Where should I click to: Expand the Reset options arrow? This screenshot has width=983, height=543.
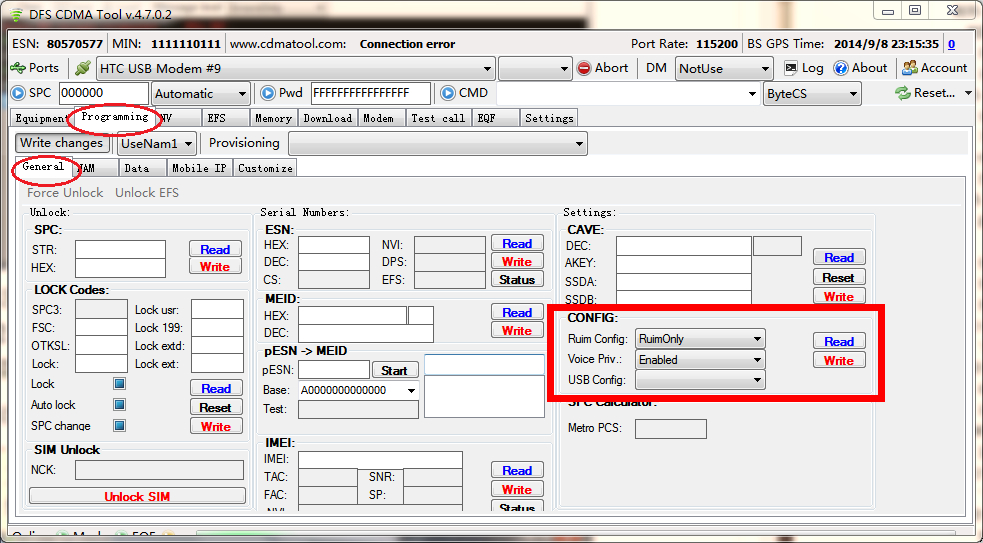(968, 93)
